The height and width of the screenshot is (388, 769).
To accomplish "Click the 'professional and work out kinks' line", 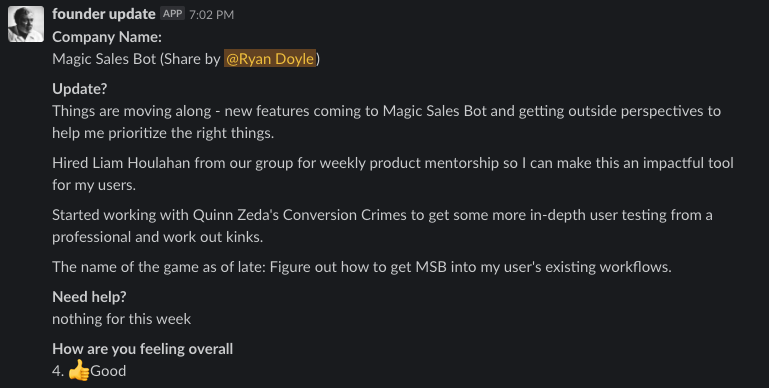I will click(157, 237).
